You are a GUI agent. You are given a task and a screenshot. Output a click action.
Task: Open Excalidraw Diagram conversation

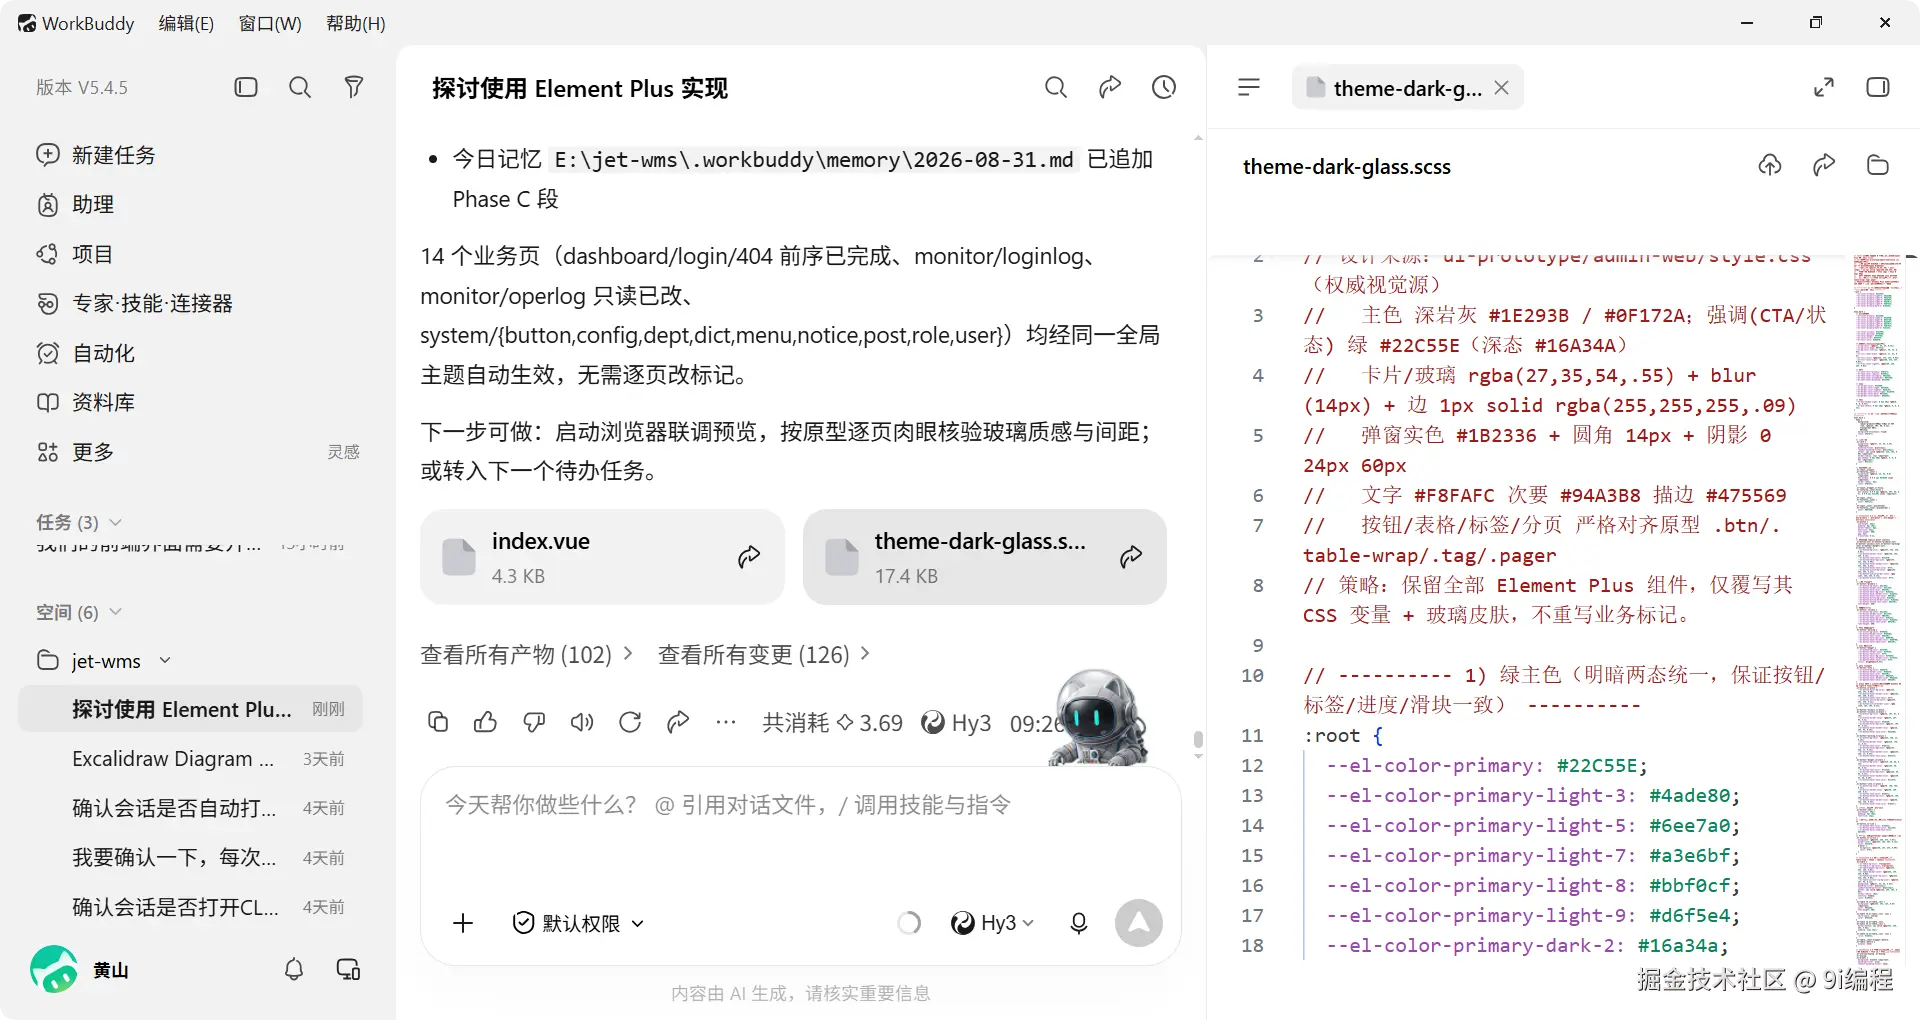click(x=190, y=759)
